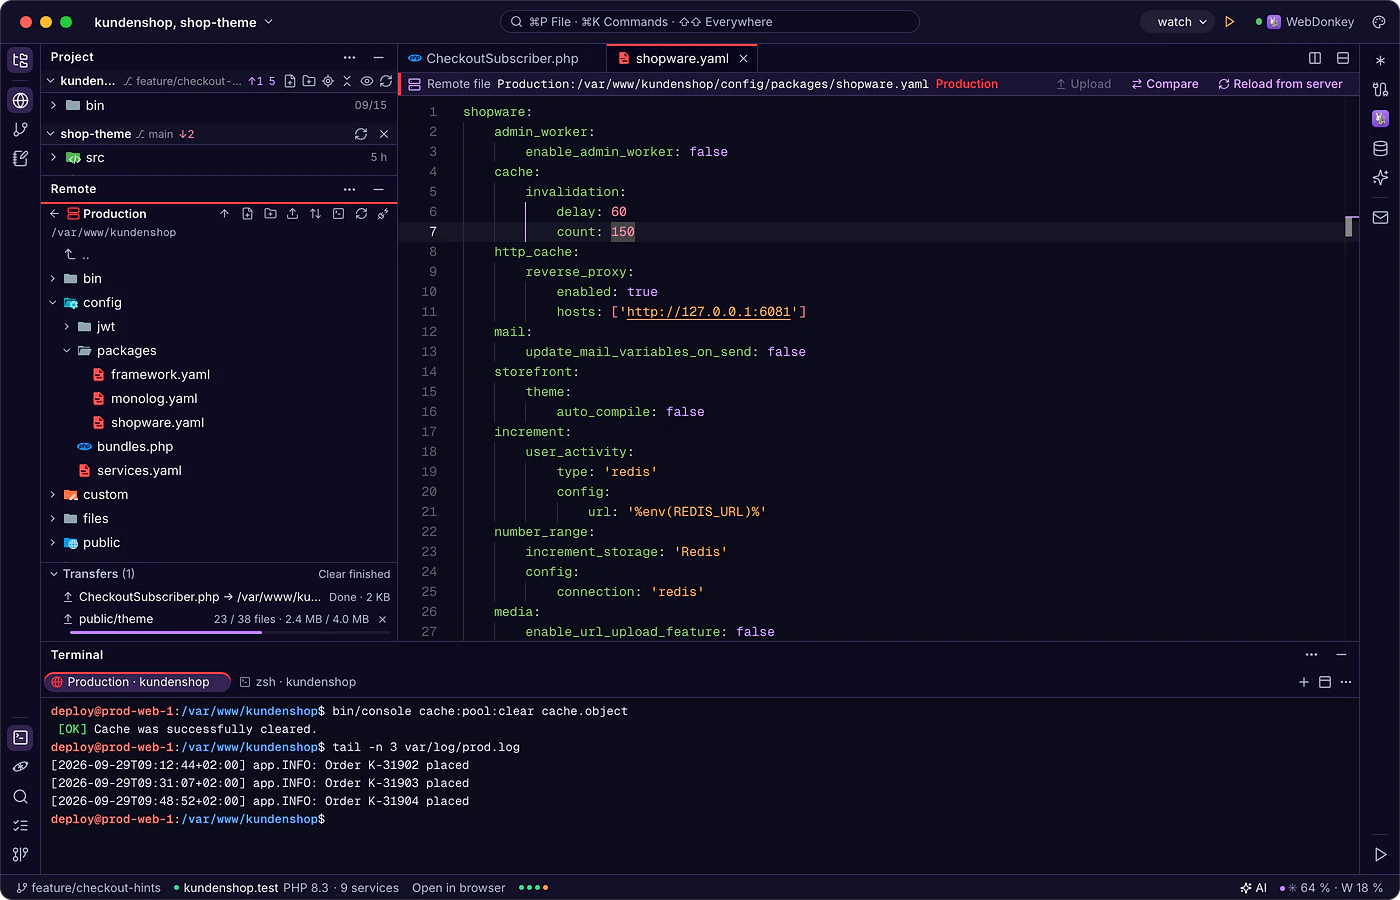Click the upload icon in Production remote toolbar
Screen dimensions: 1400x900
click(292, 214)
